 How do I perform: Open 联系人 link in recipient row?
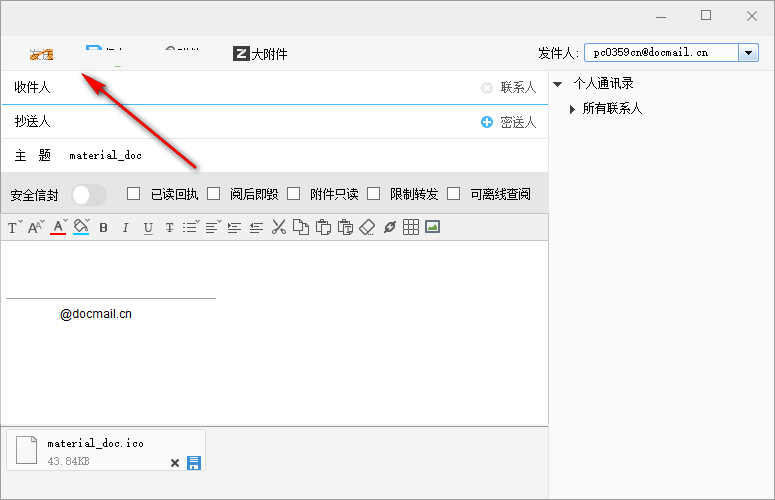tap(517, 88)
